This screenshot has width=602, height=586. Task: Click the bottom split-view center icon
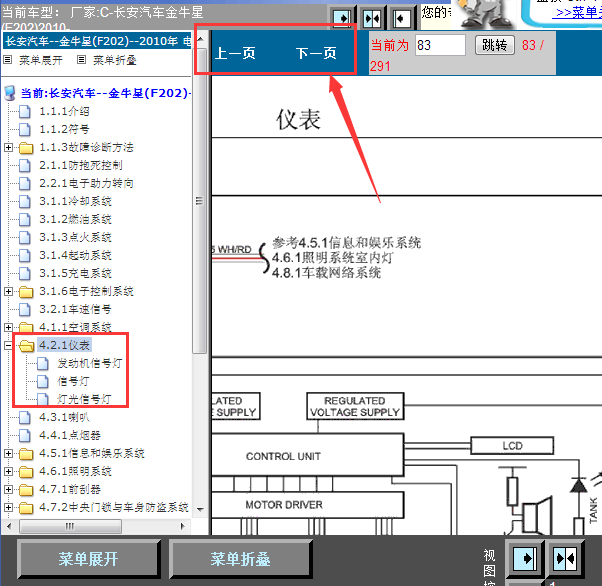[565, 558]
